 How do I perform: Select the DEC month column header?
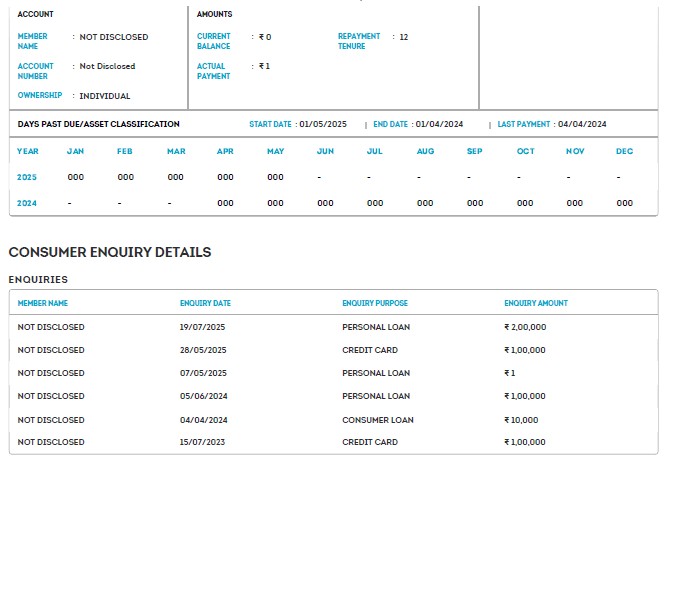pos(624,151)
